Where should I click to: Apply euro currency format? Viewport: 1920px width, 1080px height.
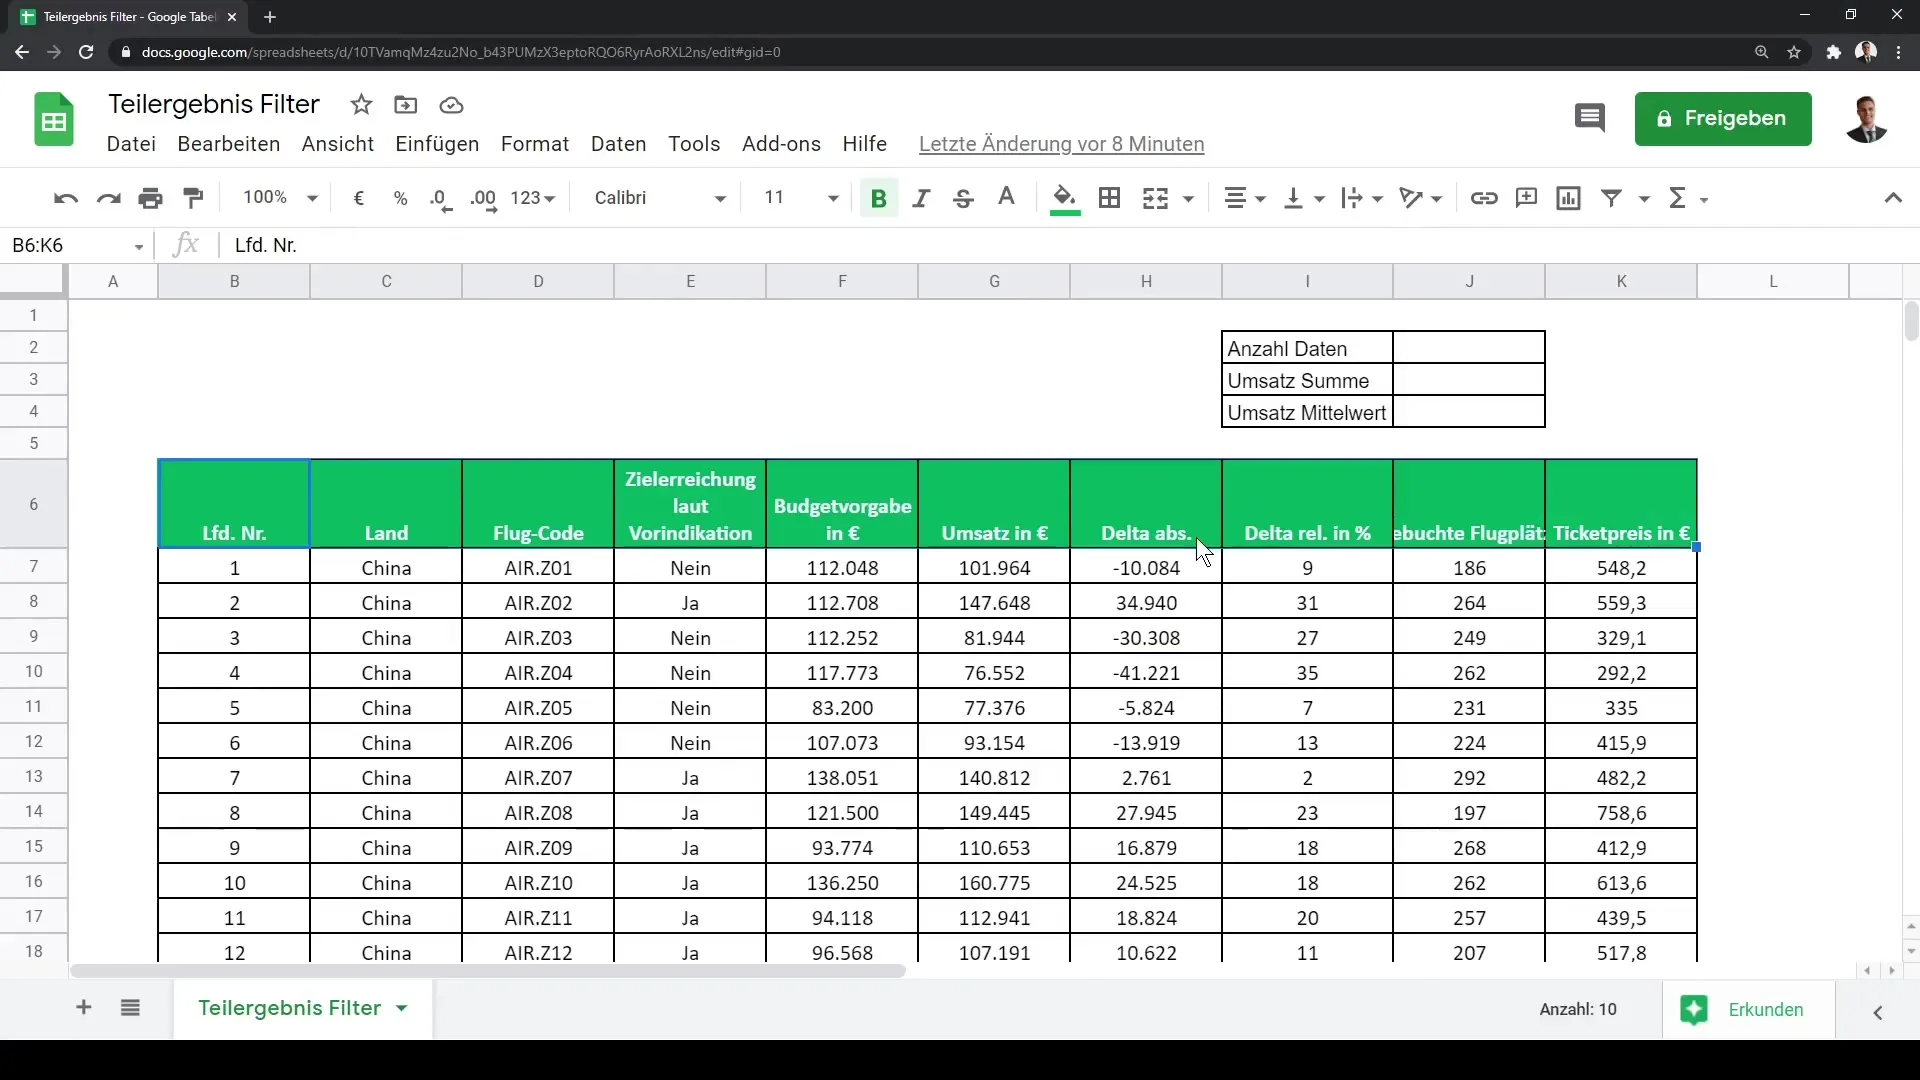click(359, 198)
